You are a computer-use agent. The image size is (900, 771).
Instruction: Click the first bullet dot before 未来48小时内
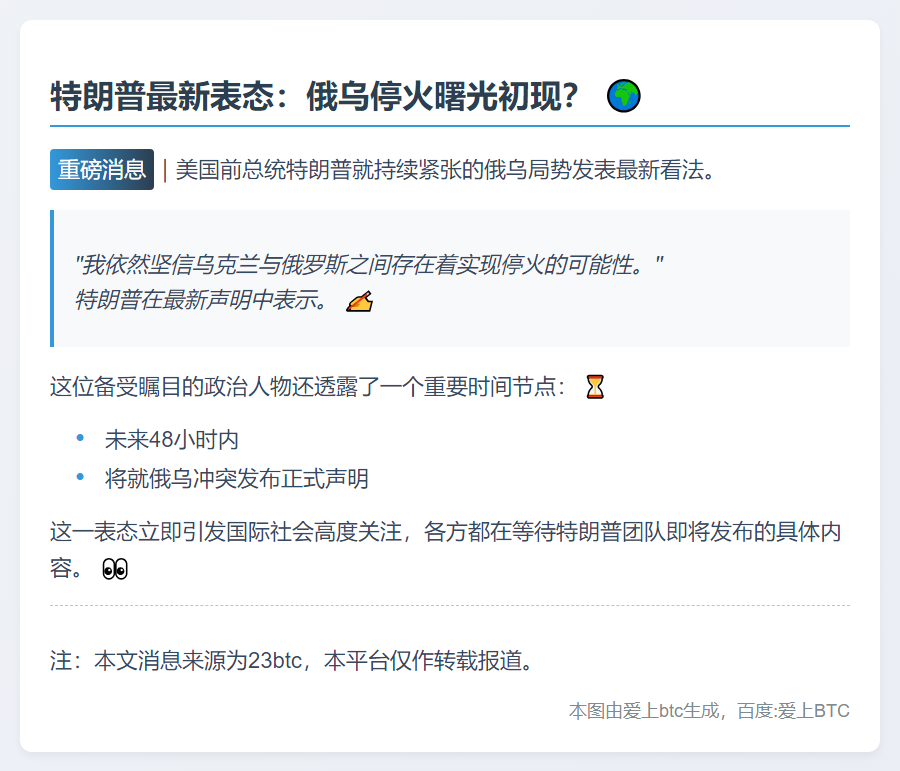tap(81, 438)
